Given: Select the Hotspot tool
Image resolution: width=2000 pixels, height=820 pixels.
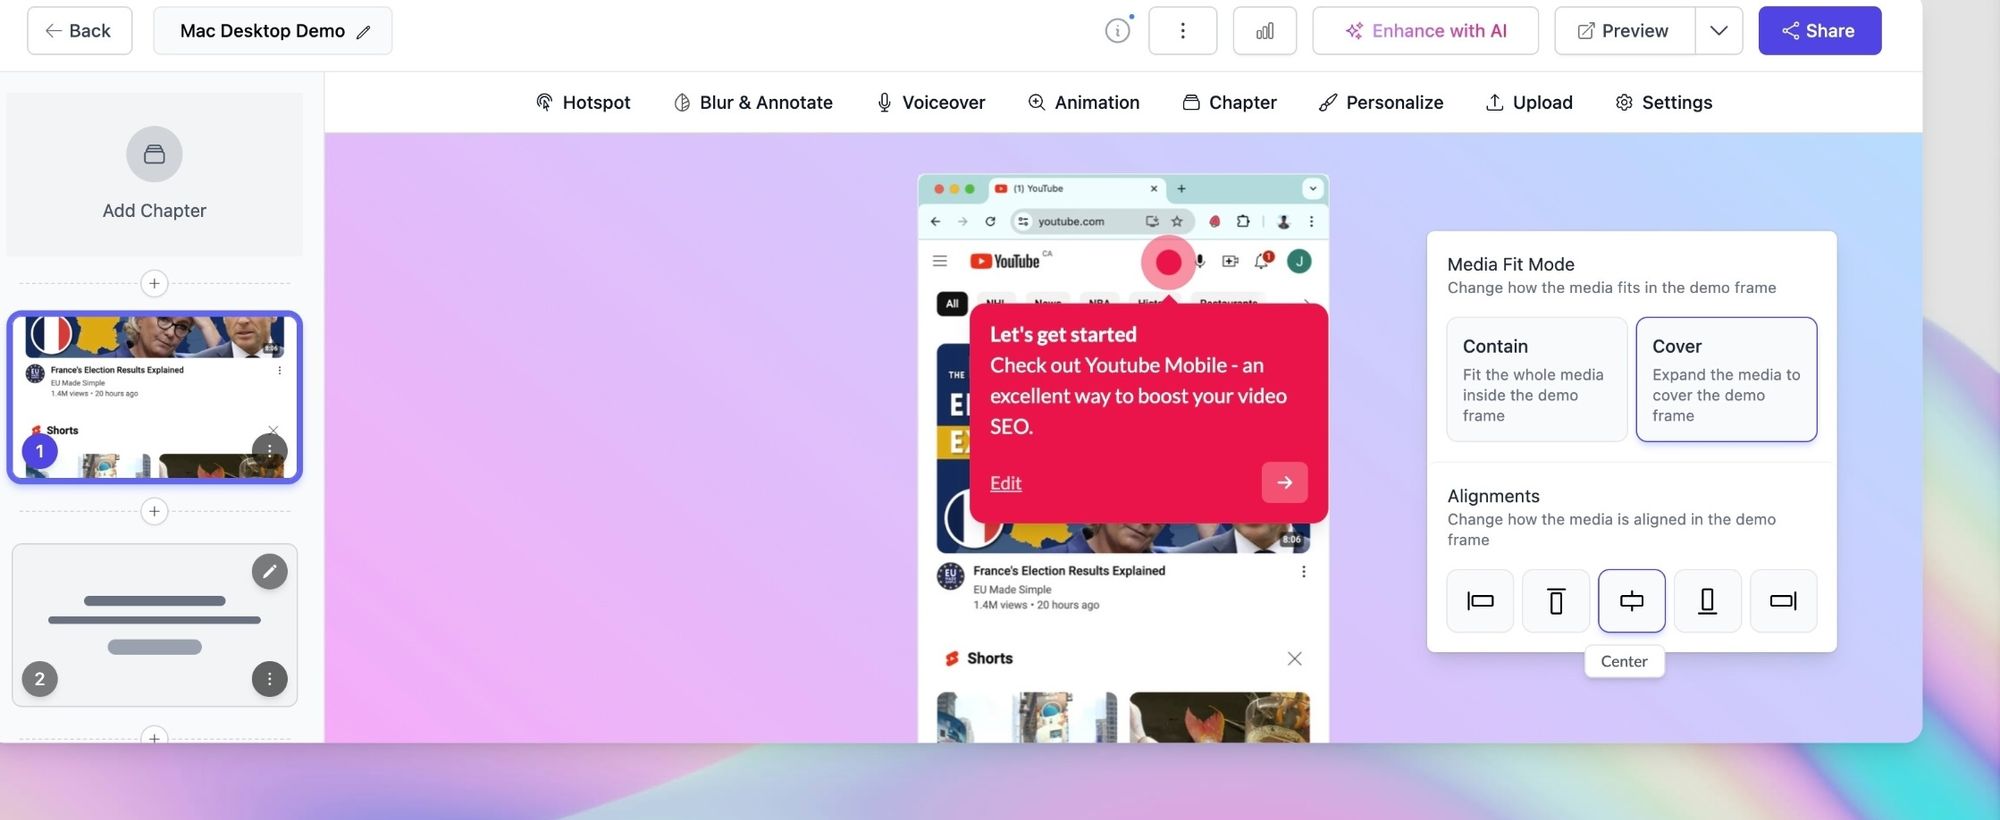Looking at the screenshot, I should 583,102.
